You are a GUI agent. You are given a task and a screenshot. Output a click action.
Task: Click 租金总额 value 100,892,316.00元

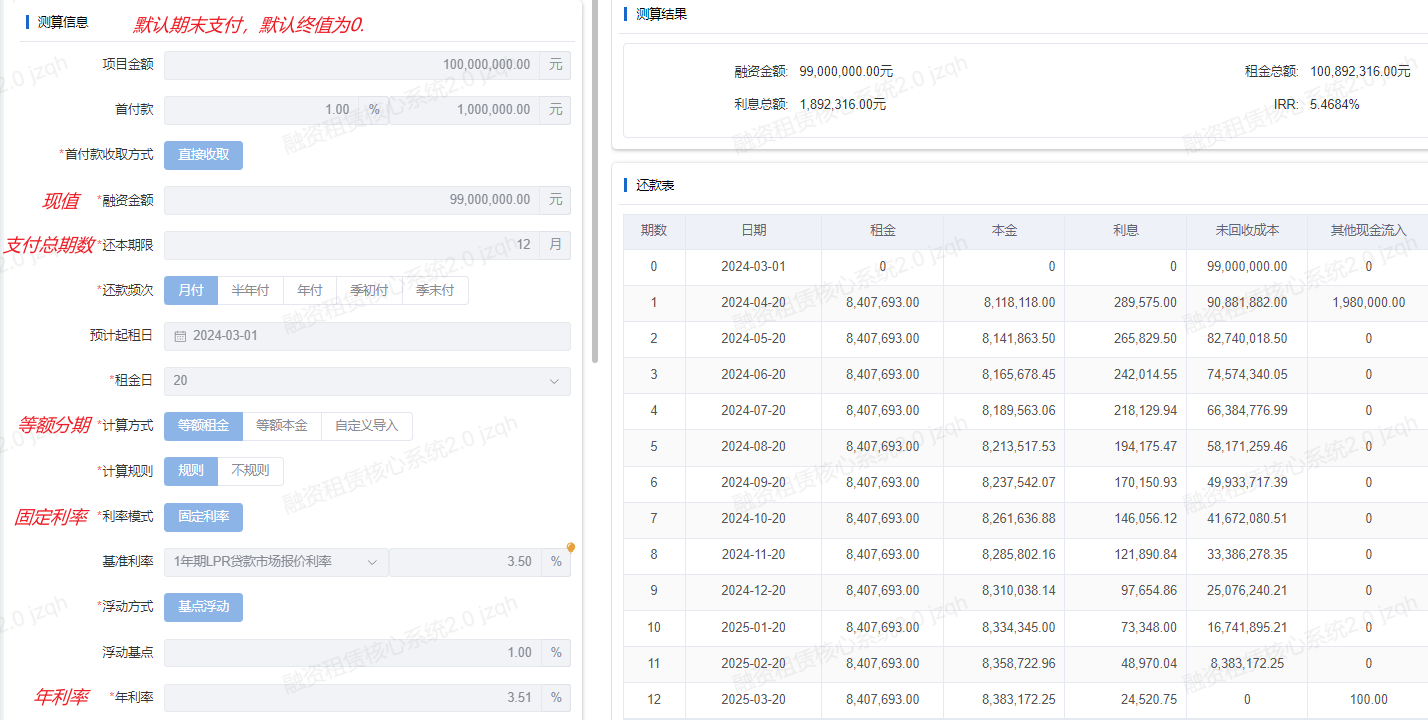click(x=1360, y=72)
